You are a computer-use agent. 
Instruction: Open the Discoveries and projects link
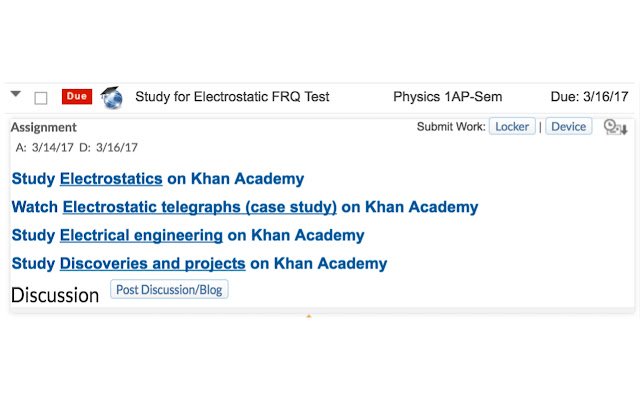pos(152,264)
